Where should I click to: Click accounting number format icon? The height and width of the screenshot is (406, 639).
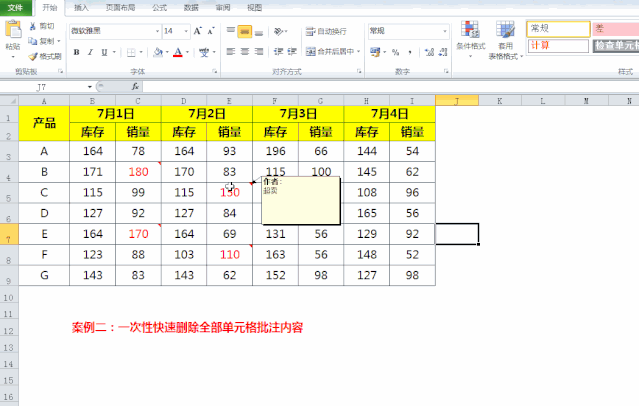(x=375, y=52)
